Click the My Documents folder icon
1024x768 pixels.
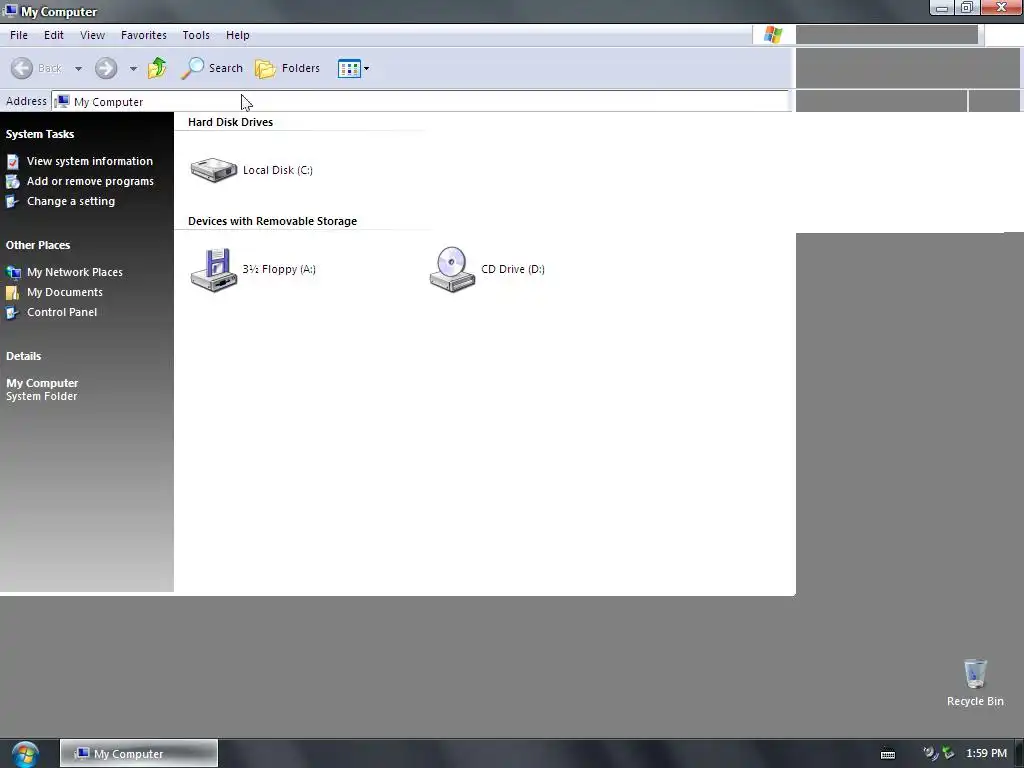[12, 293]
